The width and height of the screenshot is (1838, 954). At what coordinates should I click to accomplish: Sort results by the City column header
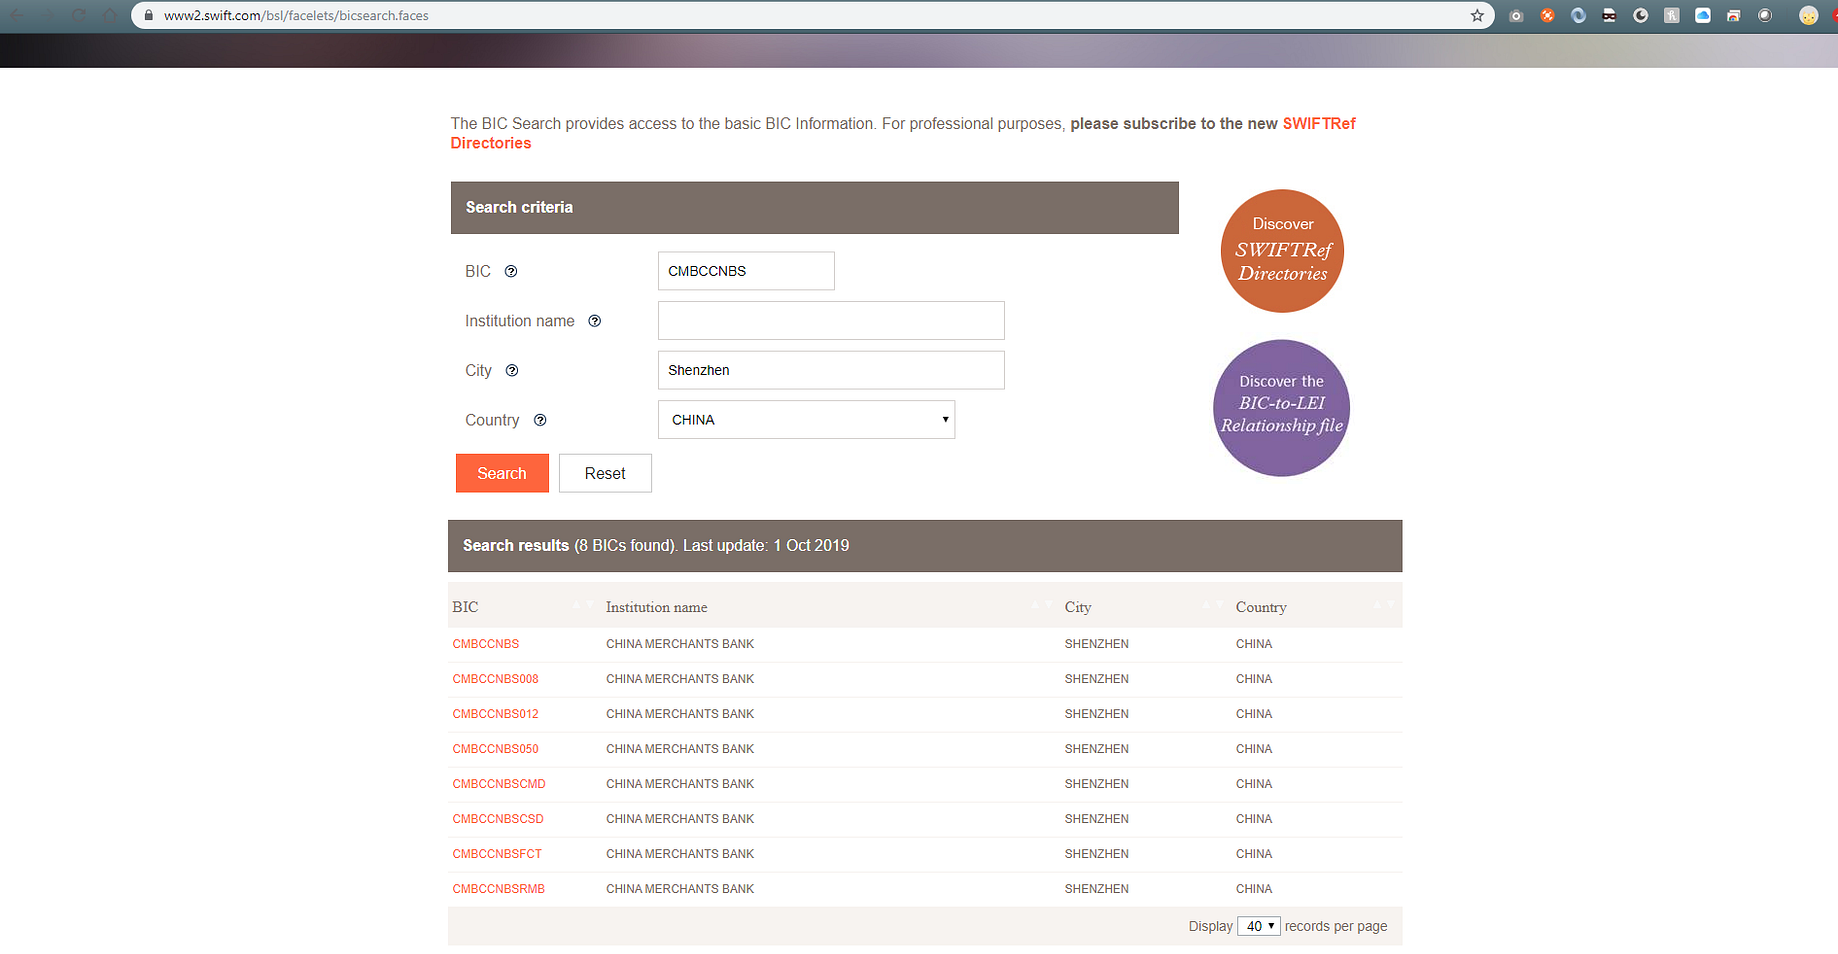(x=1078, y=607)
